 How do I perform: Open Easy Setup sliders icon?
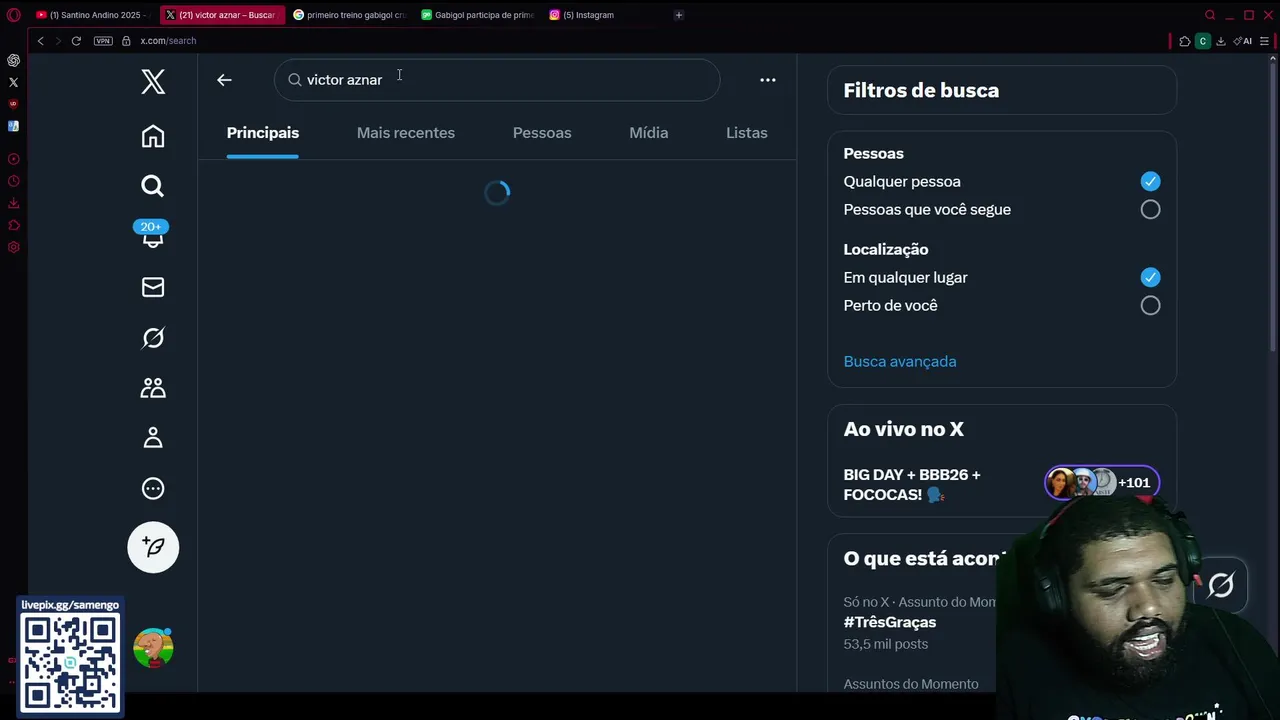(1265, 41)
